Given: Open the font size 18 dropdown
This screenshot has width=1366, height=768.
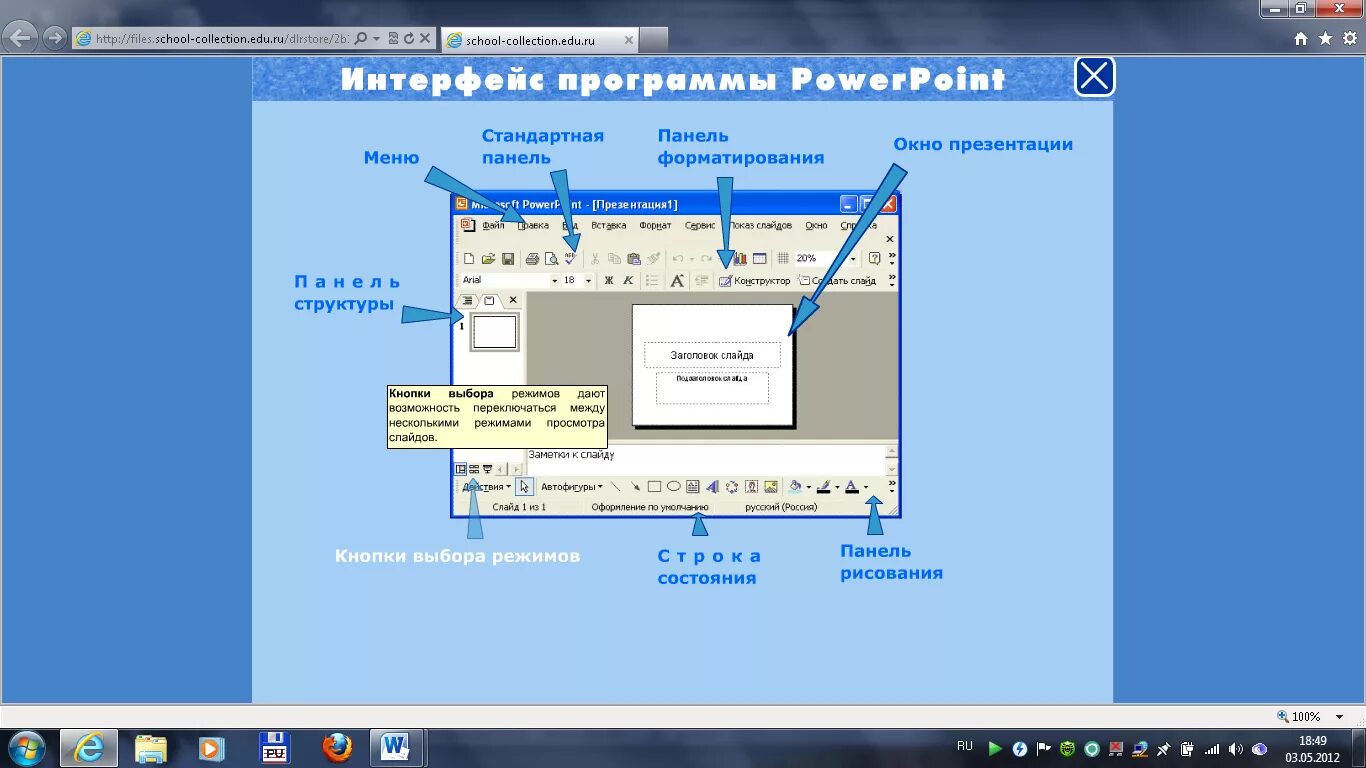Looking at the screenshot, I should pyautogui.click(x=588, y=281).
